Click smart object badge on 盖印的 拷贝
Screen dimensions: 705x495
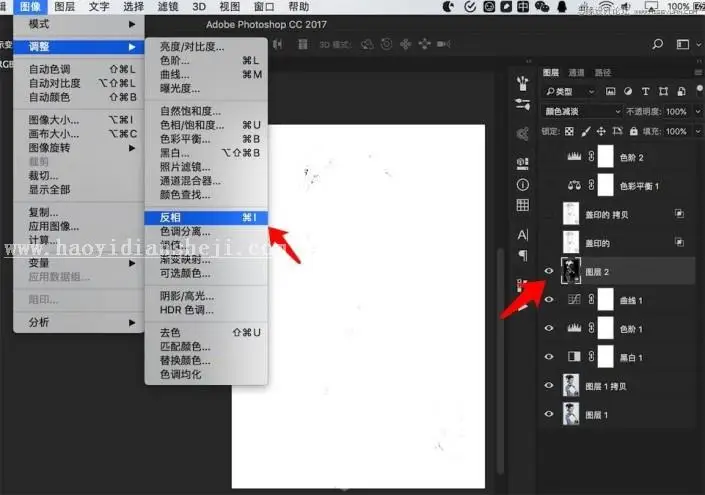pos(679,214)
